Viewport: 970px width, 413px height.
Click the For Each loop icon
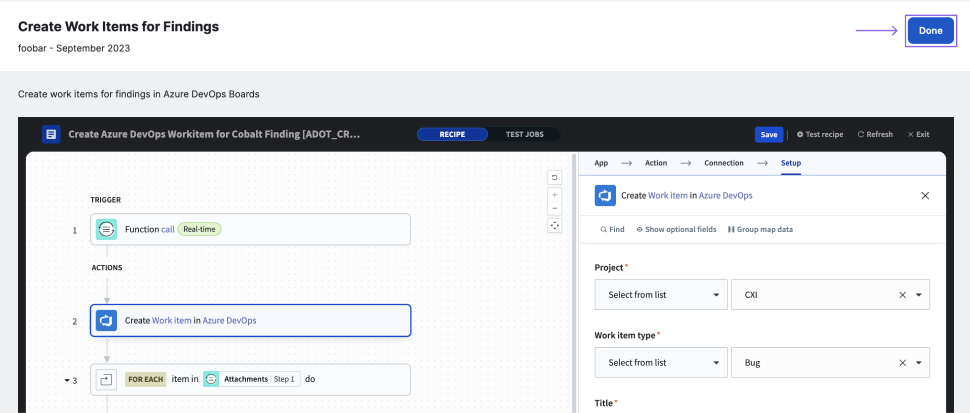(106, 379)
